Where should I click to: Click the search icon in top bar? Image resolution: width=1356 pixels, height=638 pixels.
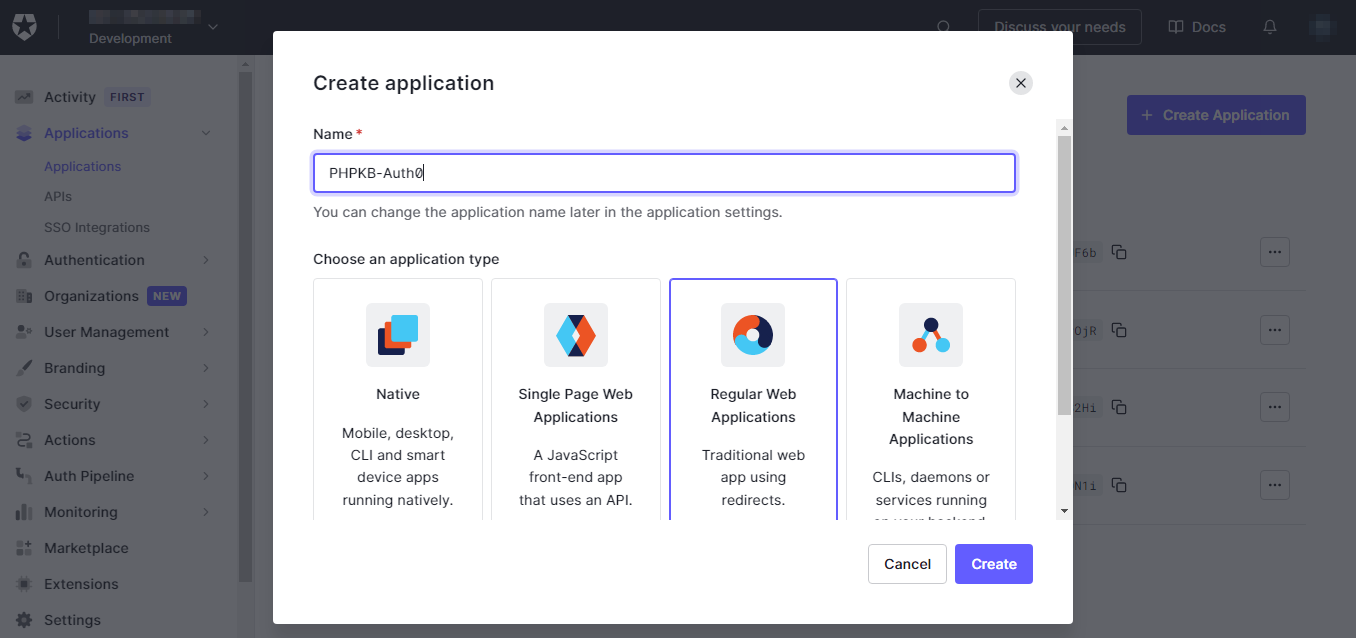point(944,28)
